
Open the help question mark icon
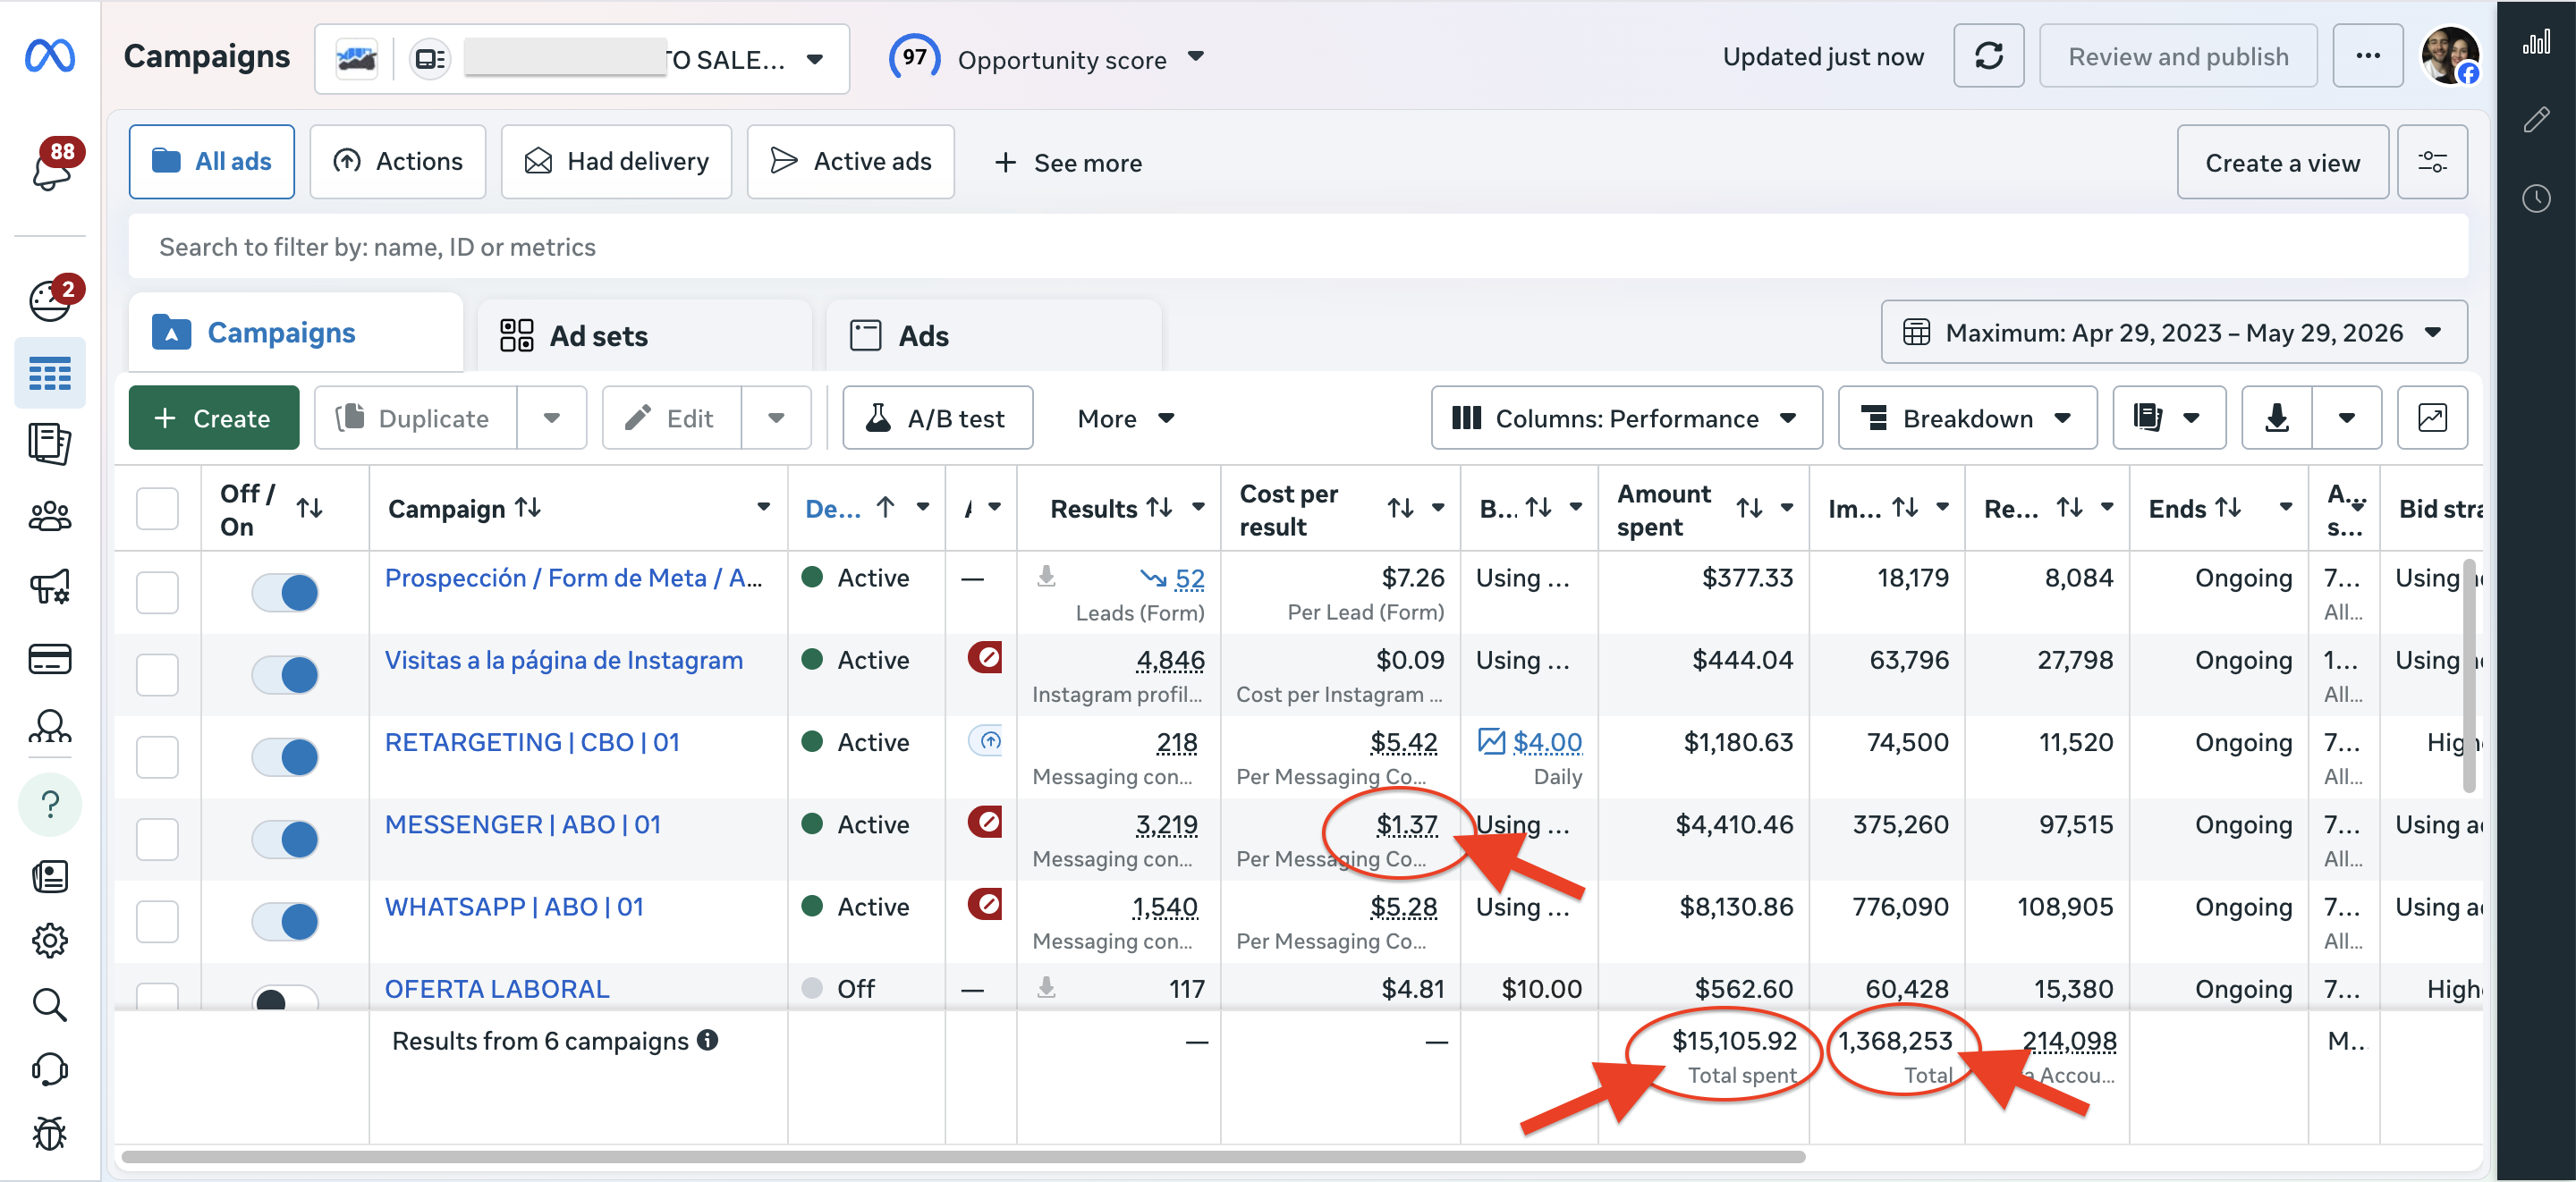pyautogui.click(x=50, y=804)
